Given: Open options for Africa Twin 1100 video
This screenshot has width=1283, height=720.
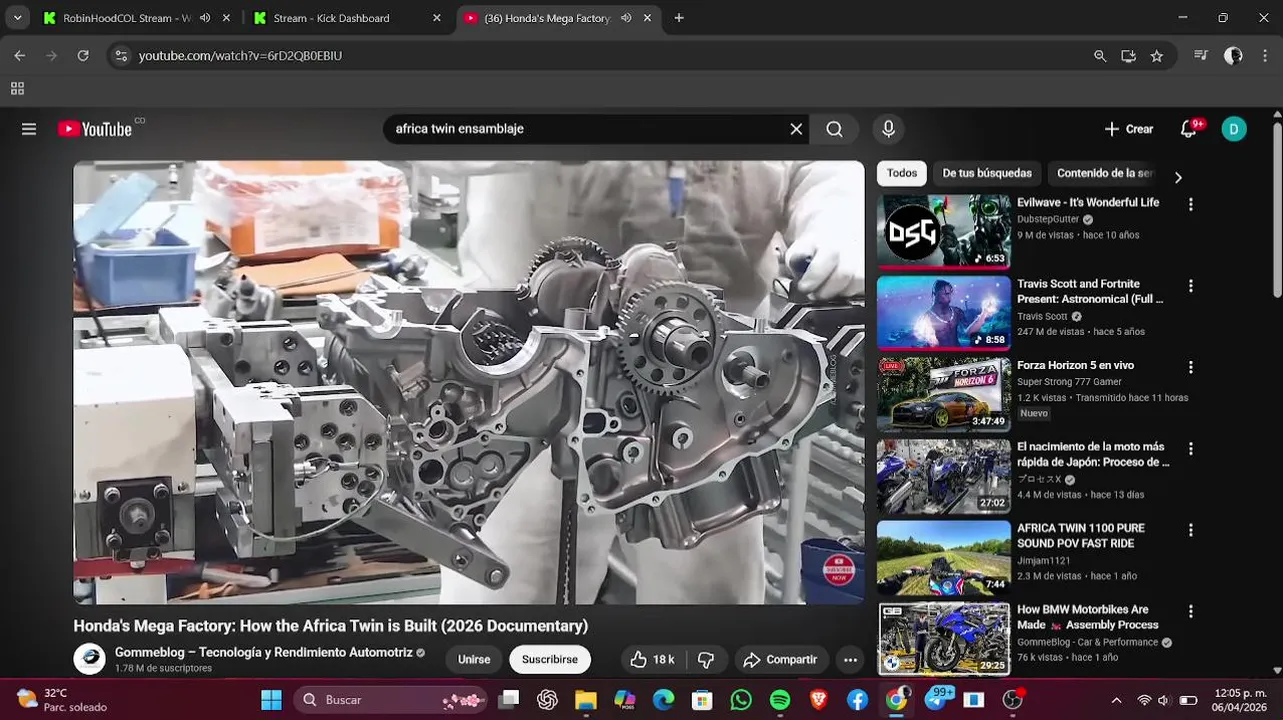Looking at the screenshot, I should click(1190, 530).
